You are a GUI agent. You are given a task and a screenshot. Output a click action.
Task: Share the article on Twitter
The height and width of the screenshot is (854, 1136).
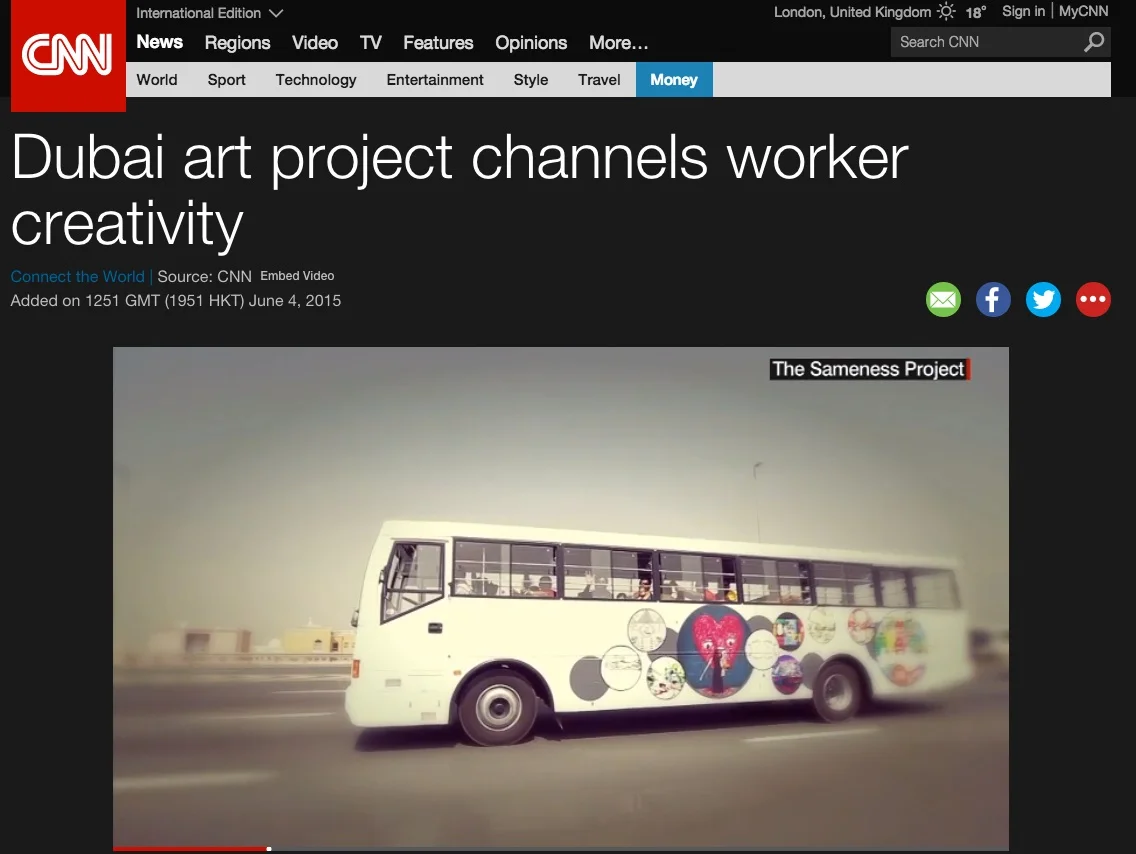click(x=1043, y=299)
